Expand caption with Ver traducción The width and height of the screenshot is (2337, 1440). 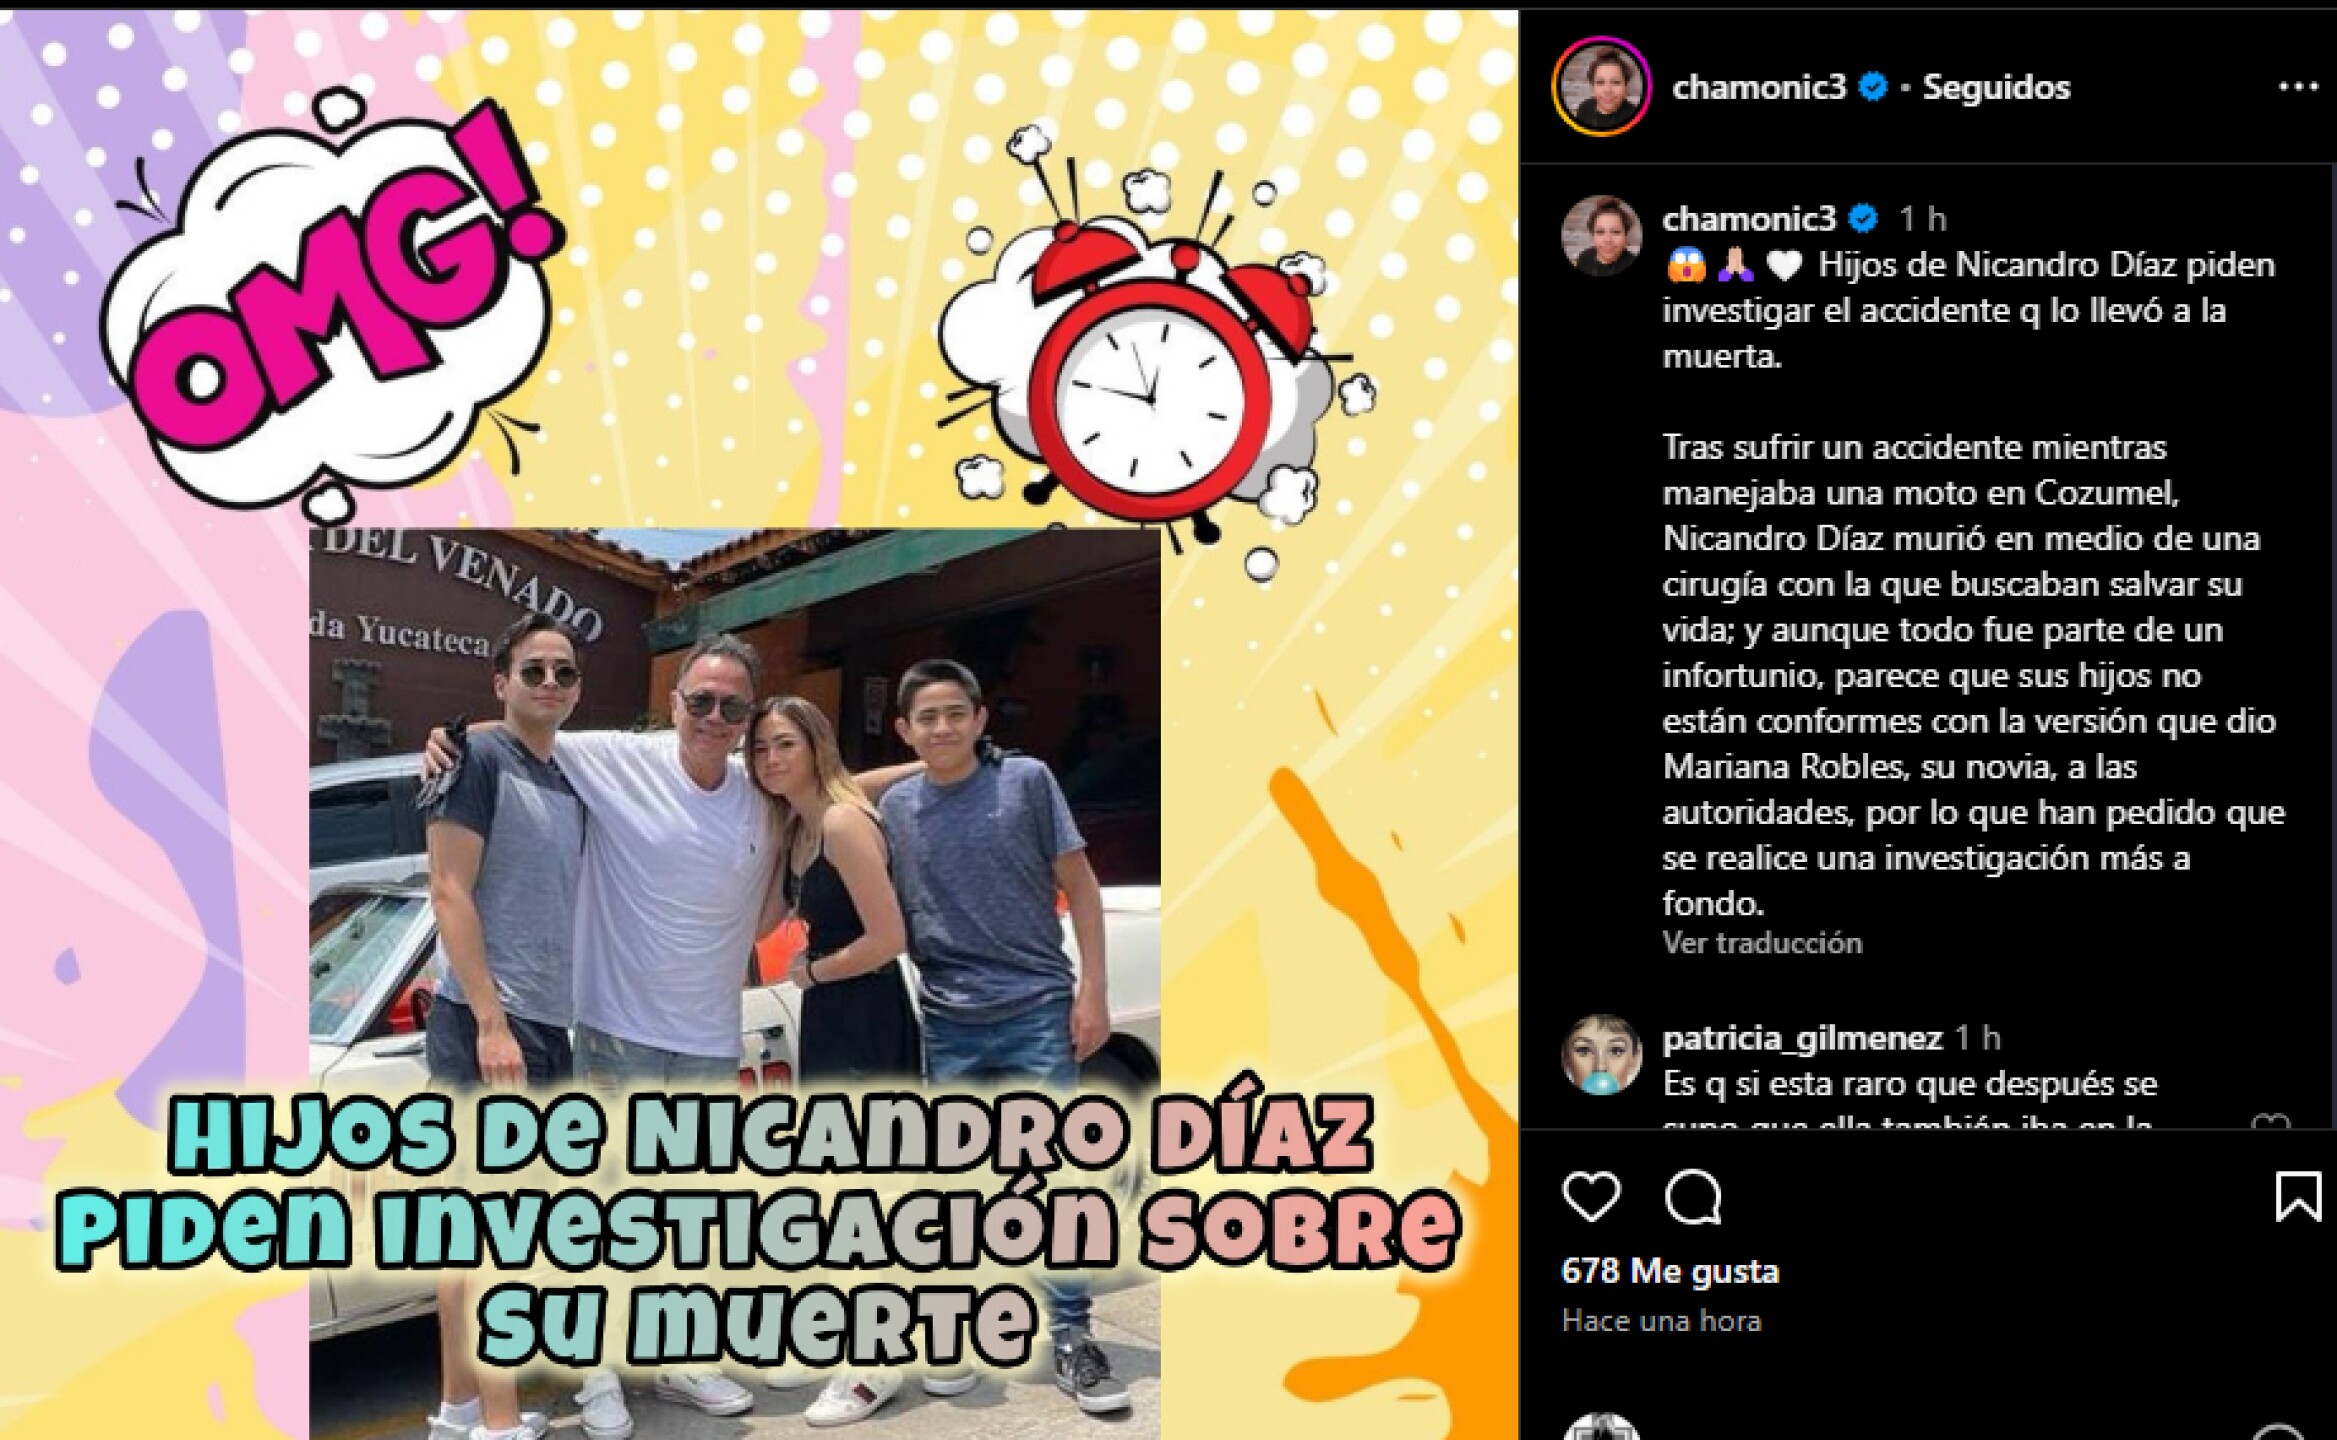[x=1762, y=943]
